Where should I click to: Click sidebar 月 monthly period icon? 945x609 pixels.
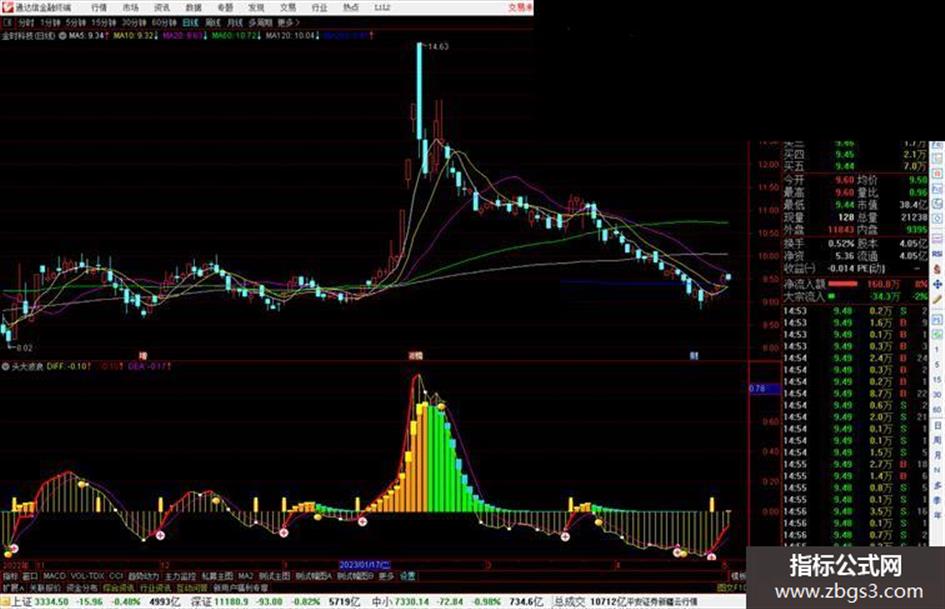pos(937,456)
